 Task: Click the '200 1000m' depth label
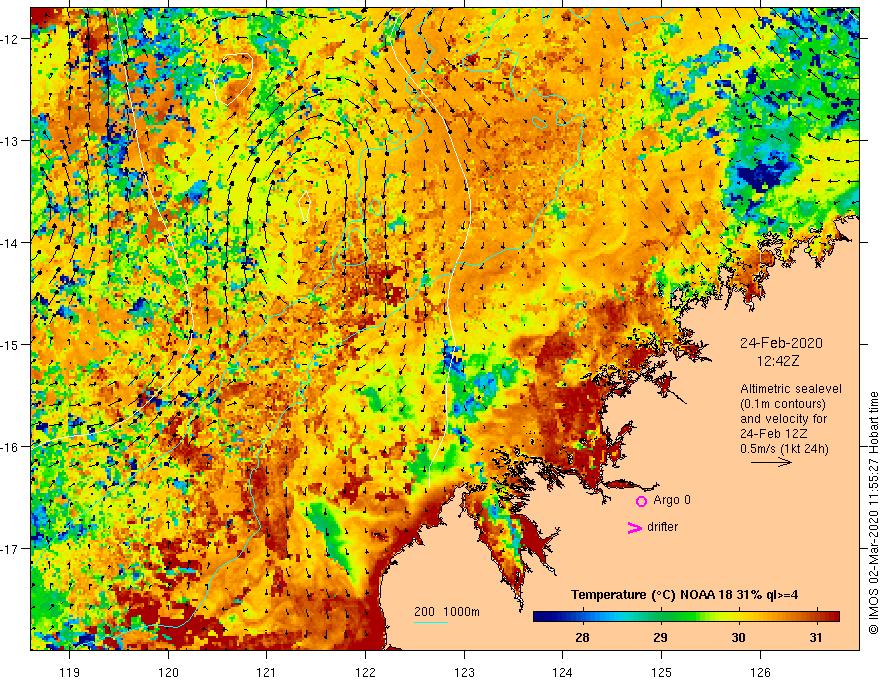(x=447, y=612)
